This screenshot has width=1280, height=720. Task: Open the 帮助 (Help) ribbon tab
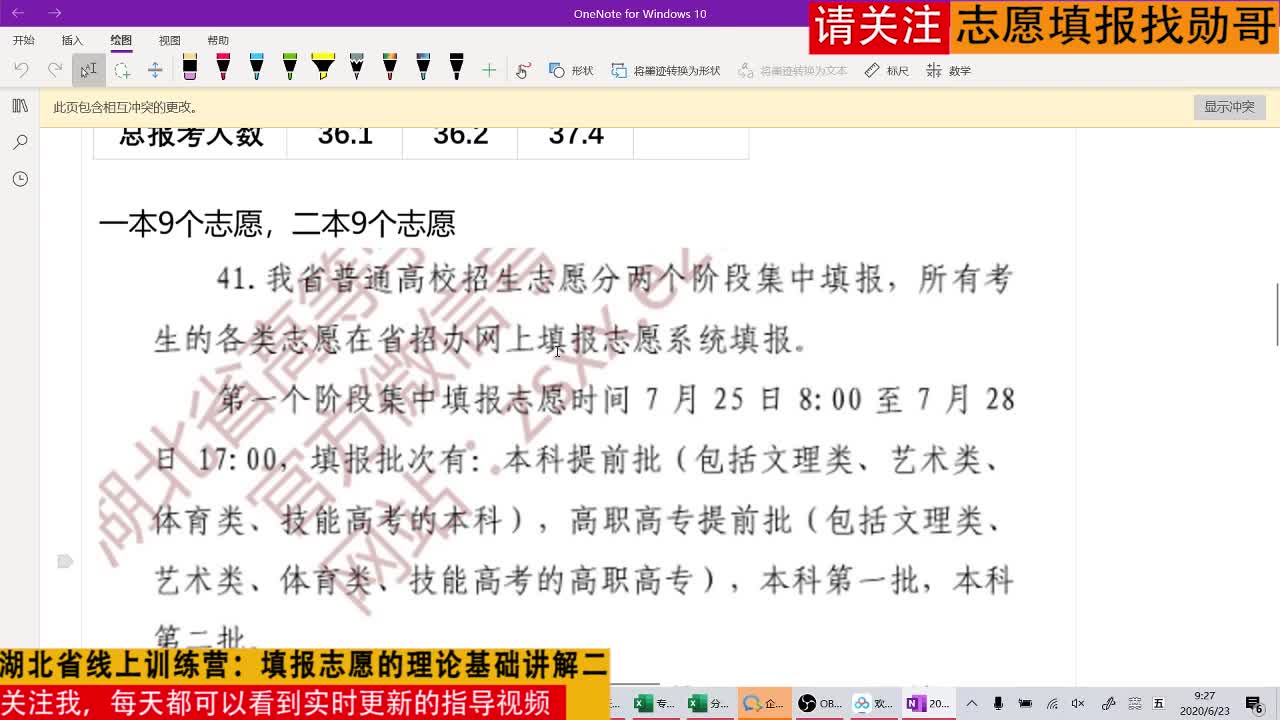[218, 40]
